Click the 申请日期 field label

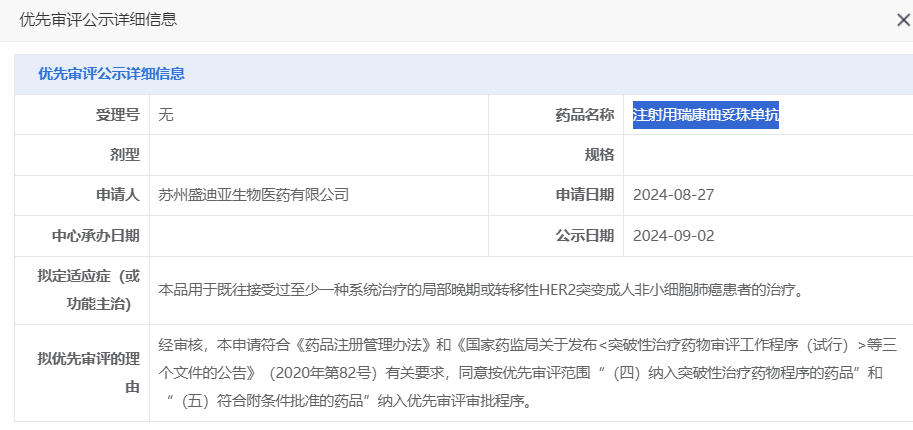[x=585, y=195]
